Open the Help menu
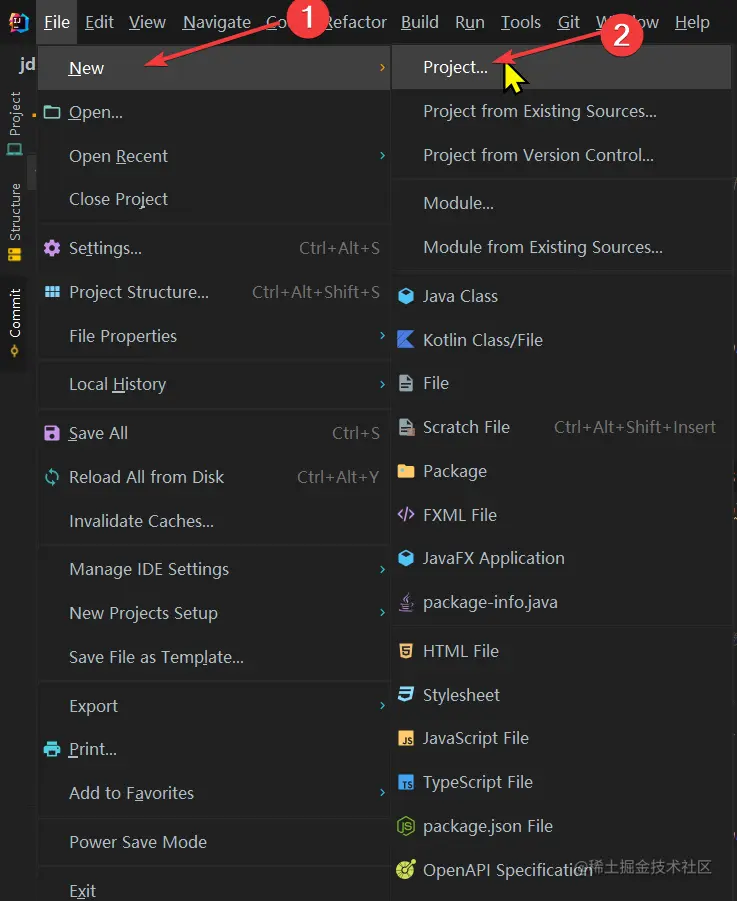The width and height of the screenshot is (737, 901). coord(692,22)
